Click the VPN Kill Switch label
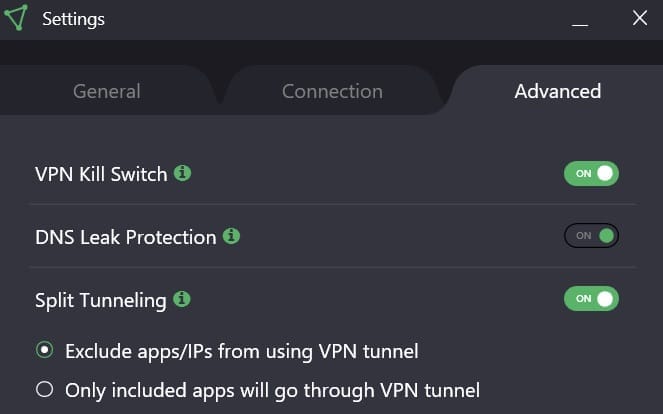 click(101, 174)
